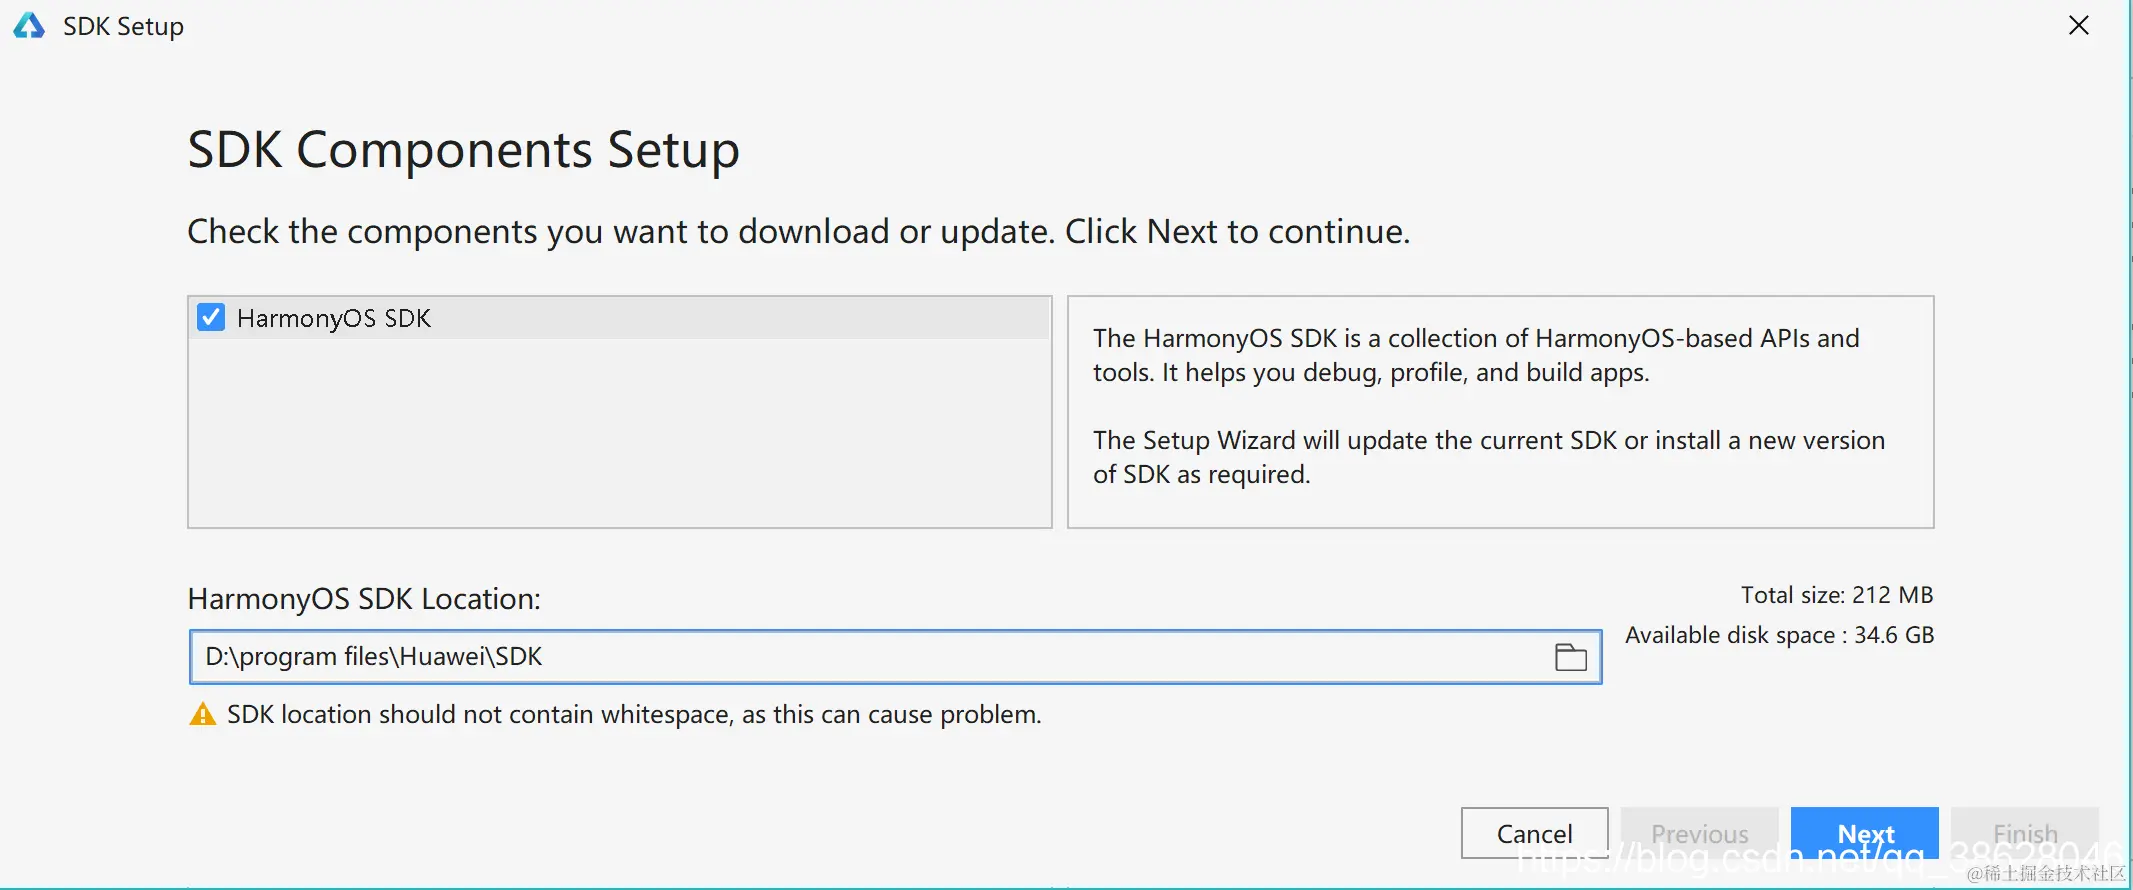The height and width of the screenshot is (890, 2133).
Task: Go to the Previous setup step
Action: (x=1699, y=833)
